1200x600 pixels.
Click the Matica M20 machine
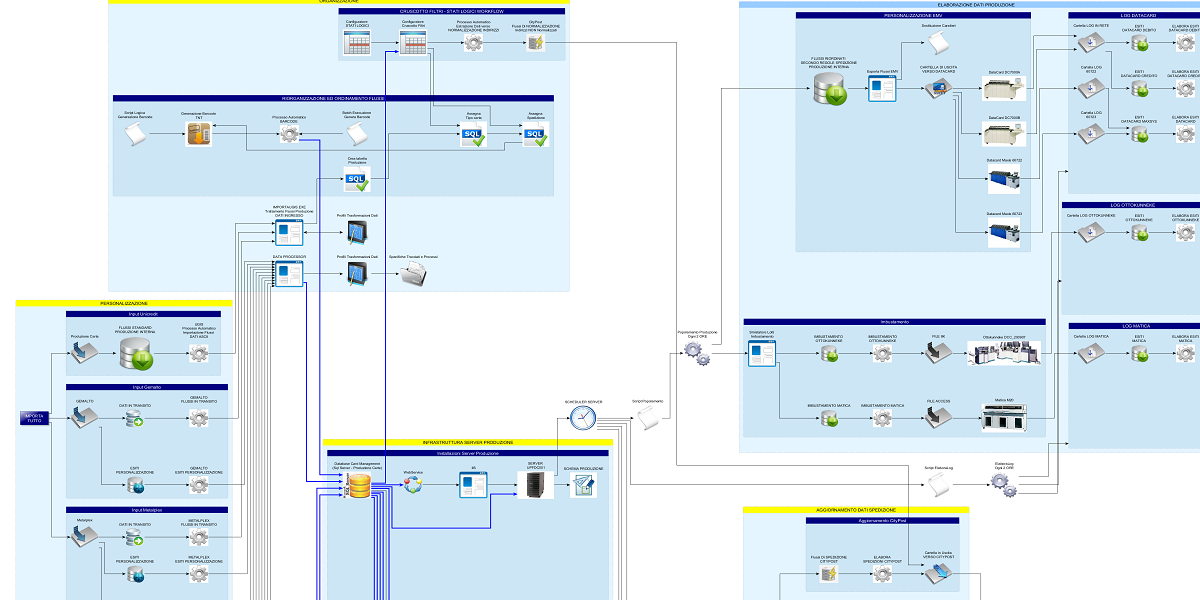click(1004, 419)
